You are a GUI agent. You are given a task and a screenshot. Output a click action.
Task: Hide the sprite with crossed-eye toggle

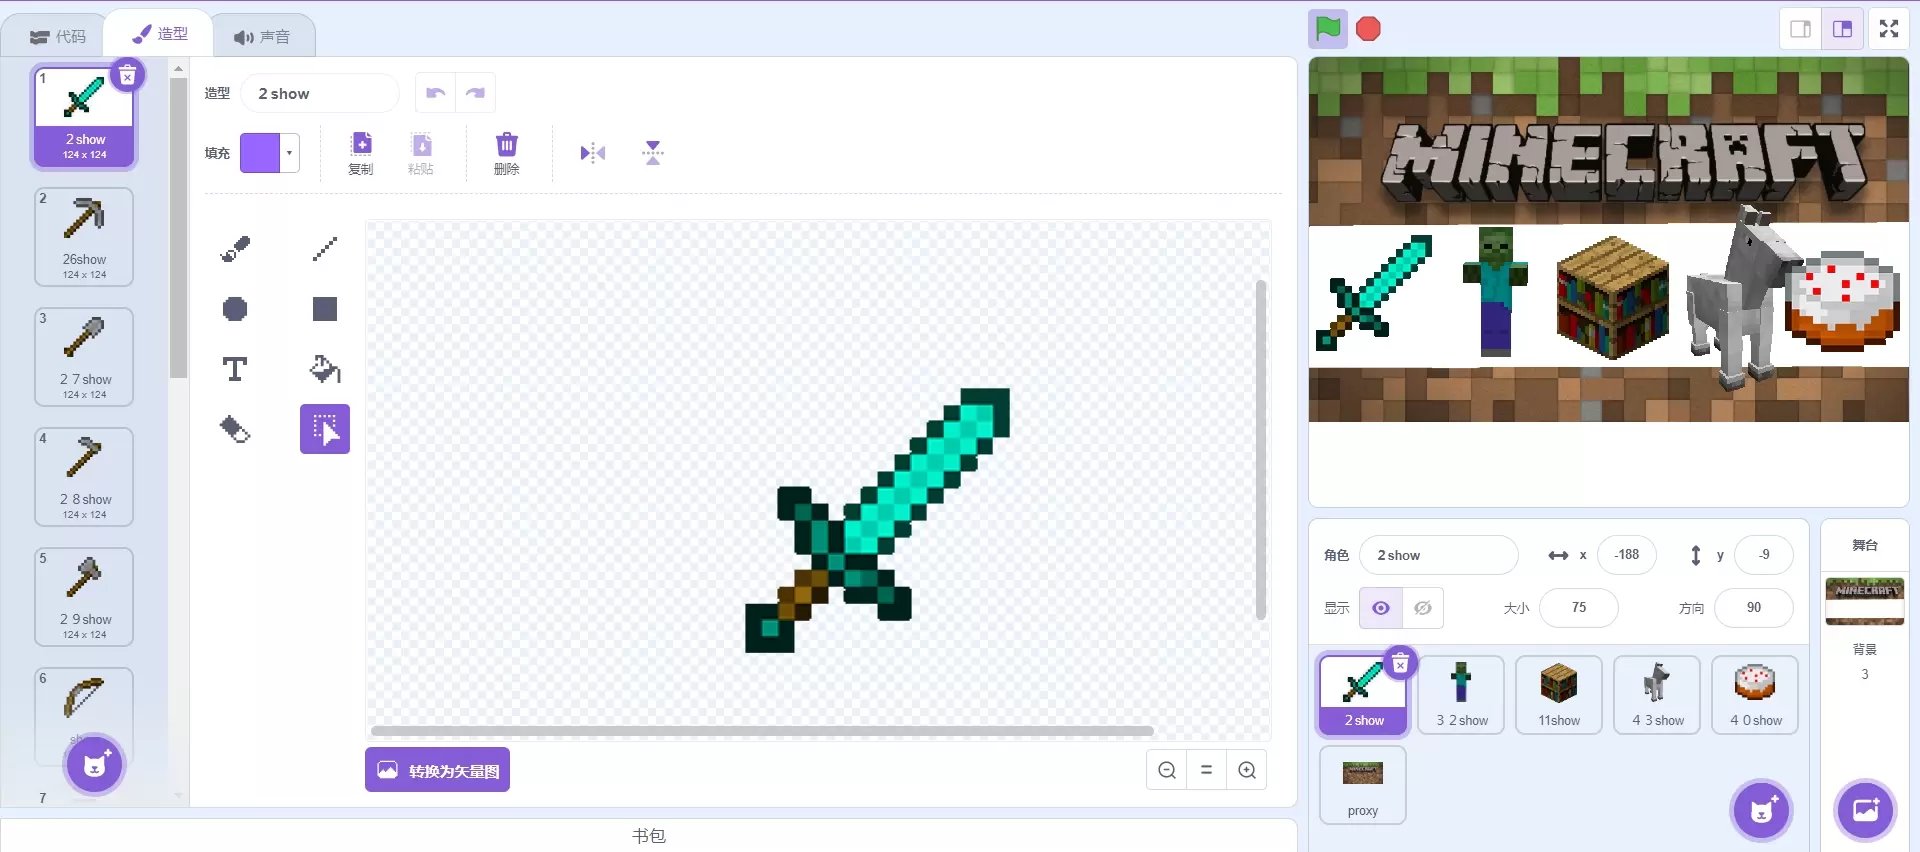(1423, 608)
